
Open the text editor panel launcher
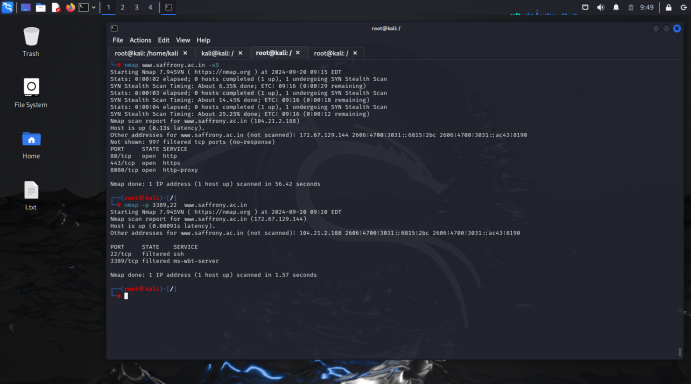click(56, 7)
